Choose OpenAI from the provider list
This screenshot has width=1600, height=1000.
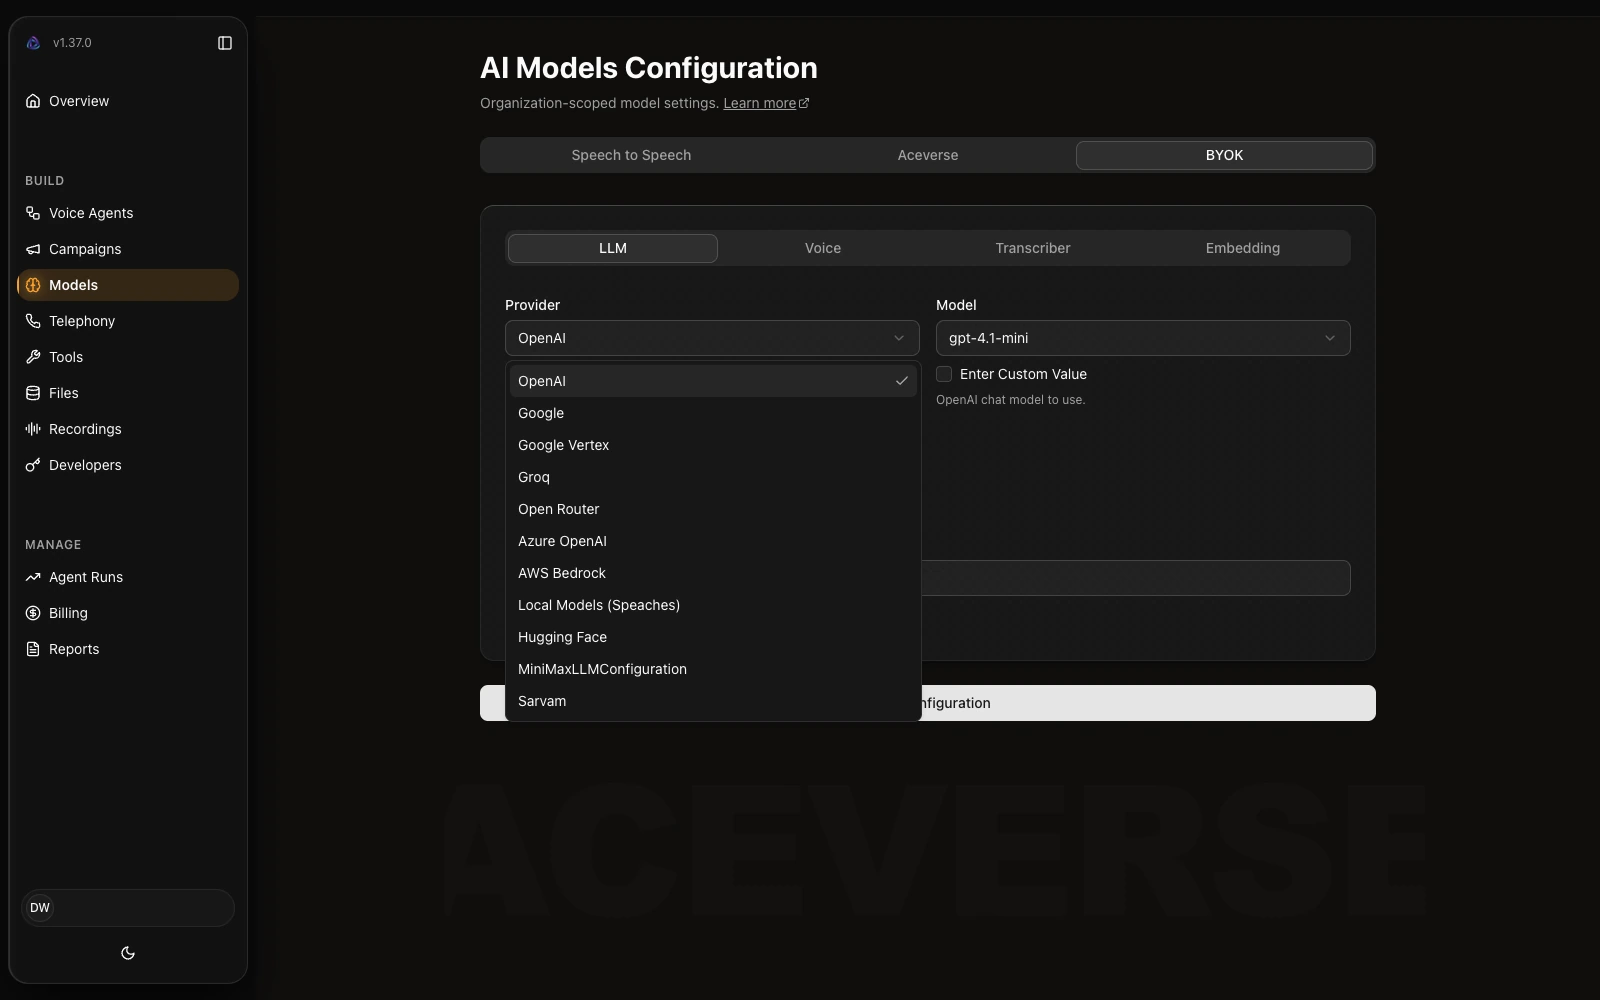pyautogui.click(x=713, y=381)
